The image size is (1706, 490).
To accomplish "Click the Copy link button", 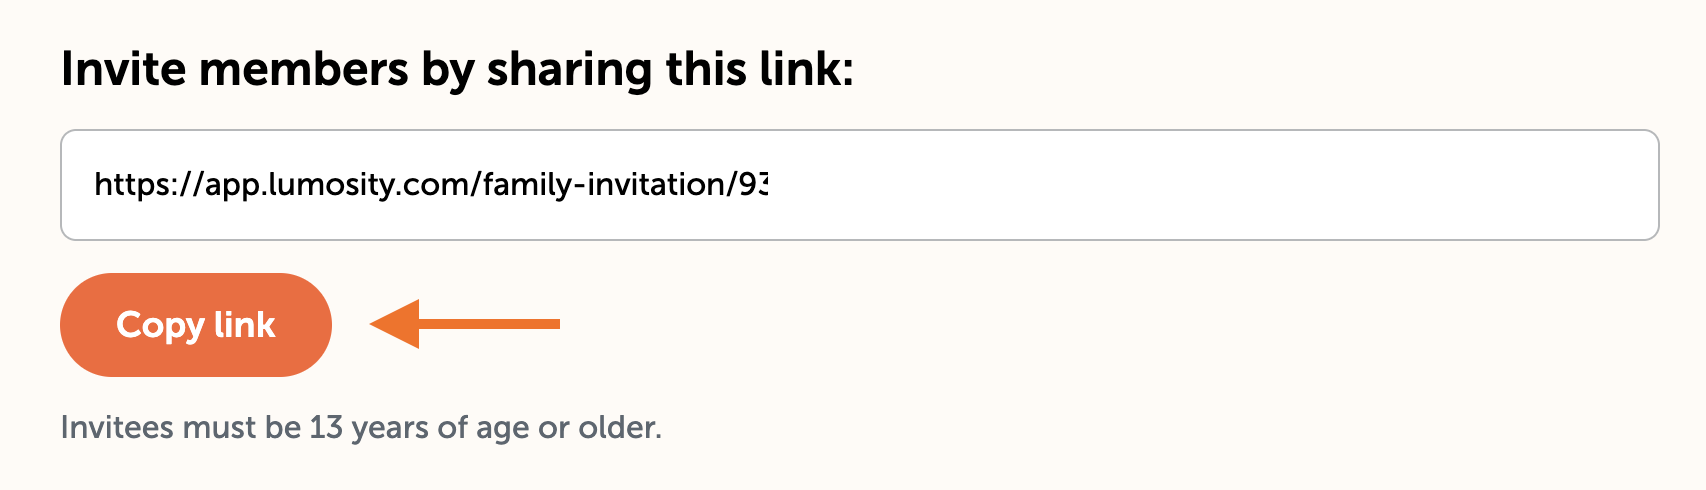I will [x=195, y=325].
